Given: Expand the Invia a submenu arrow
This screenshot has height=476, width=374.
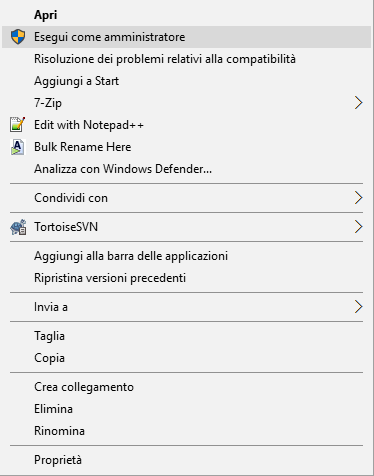Looking at the screenshot, I should 358,307.
